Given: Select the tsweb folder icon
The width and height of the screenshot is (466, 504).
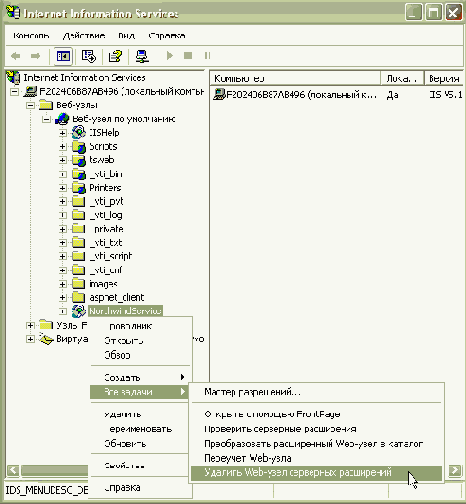Looking at the screenshot, I should click(79, 160).
